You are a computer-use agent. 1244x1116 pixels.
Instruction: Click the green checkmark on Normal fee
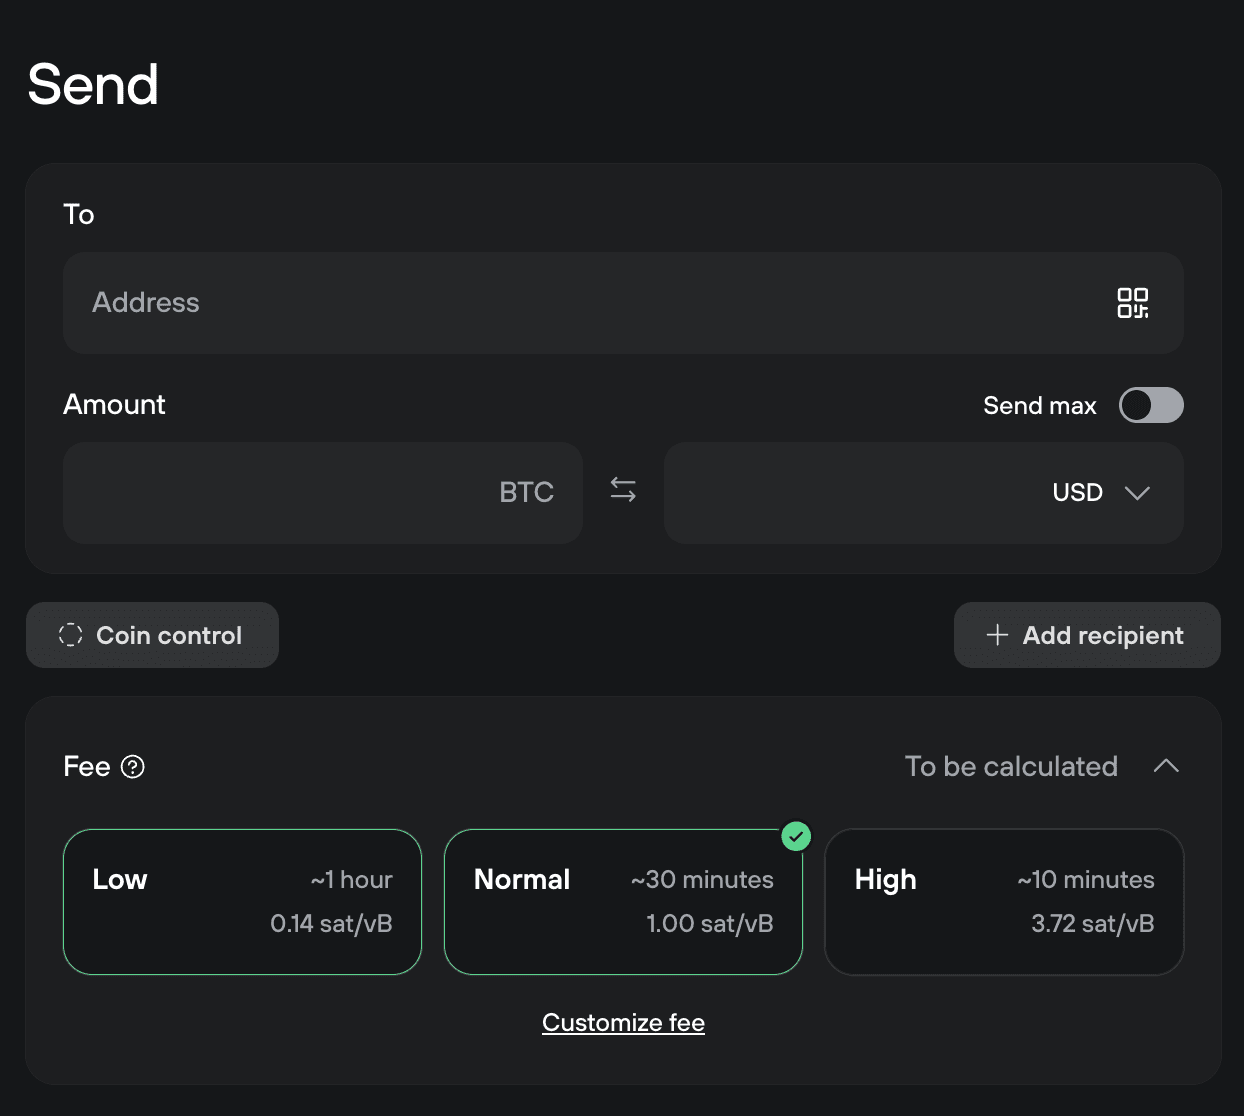pos(796,836)
